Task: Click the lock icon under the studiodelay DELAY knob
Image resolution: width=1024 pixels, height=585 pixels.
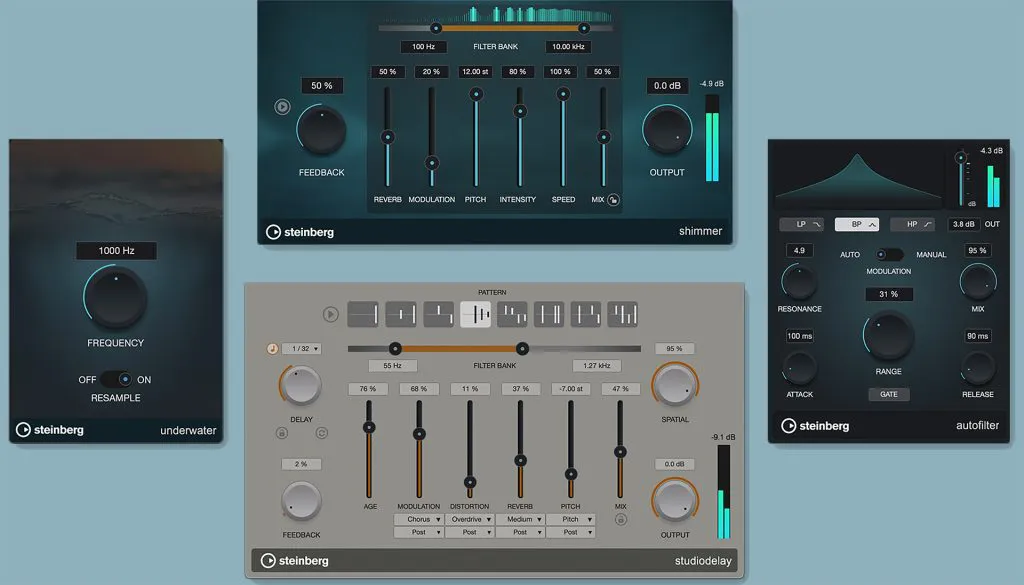Action: pyautogui.click(x=281, y=433)
